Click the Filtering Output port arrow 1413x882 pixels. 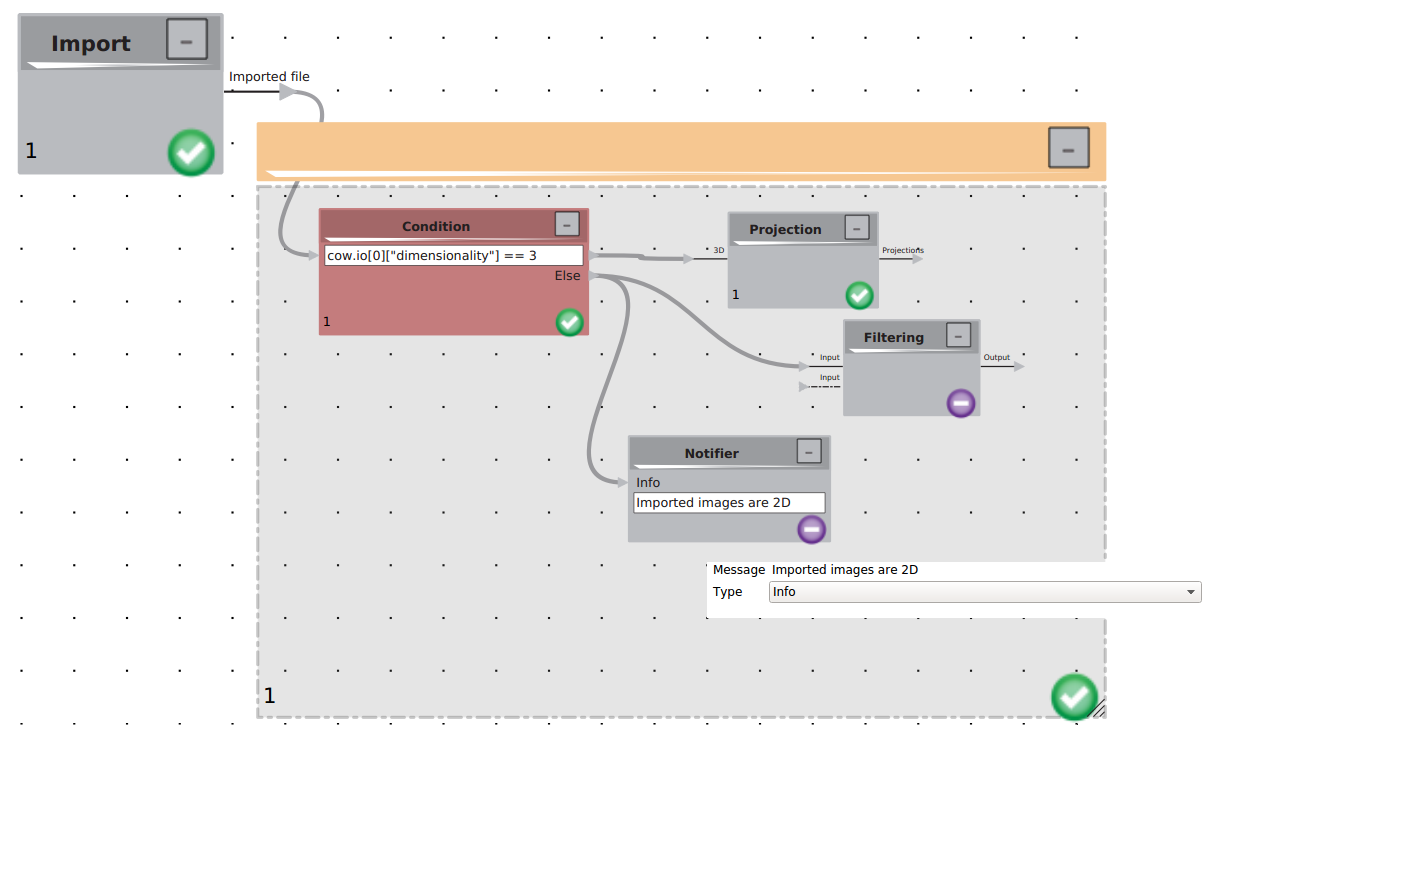pos(1019,366)
